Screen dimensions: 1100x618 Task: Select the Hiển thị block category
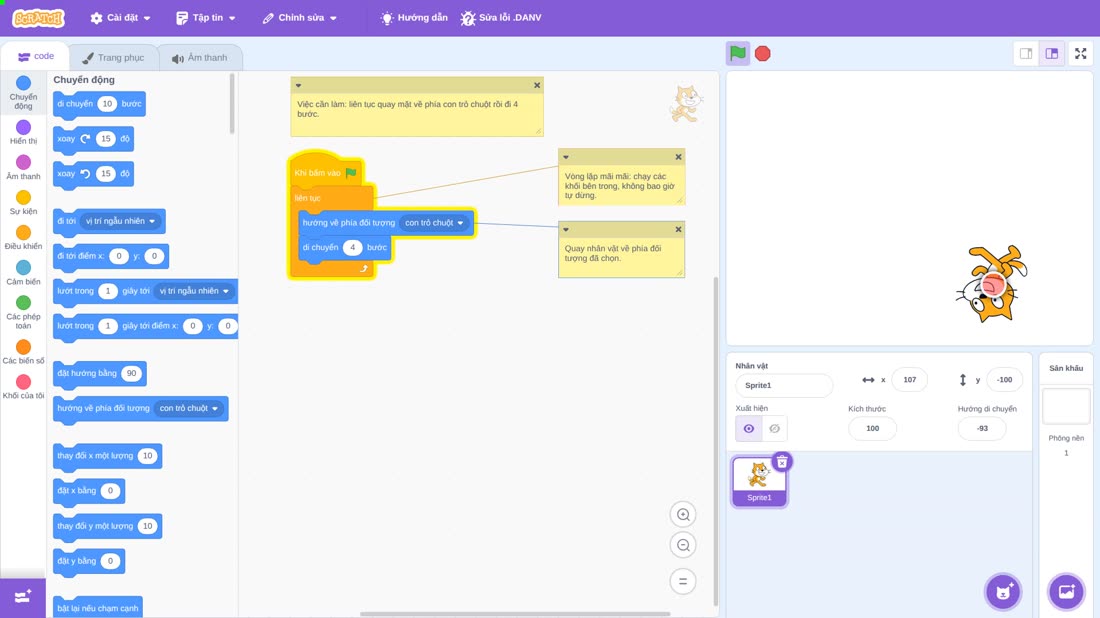[x=23, y=132]
